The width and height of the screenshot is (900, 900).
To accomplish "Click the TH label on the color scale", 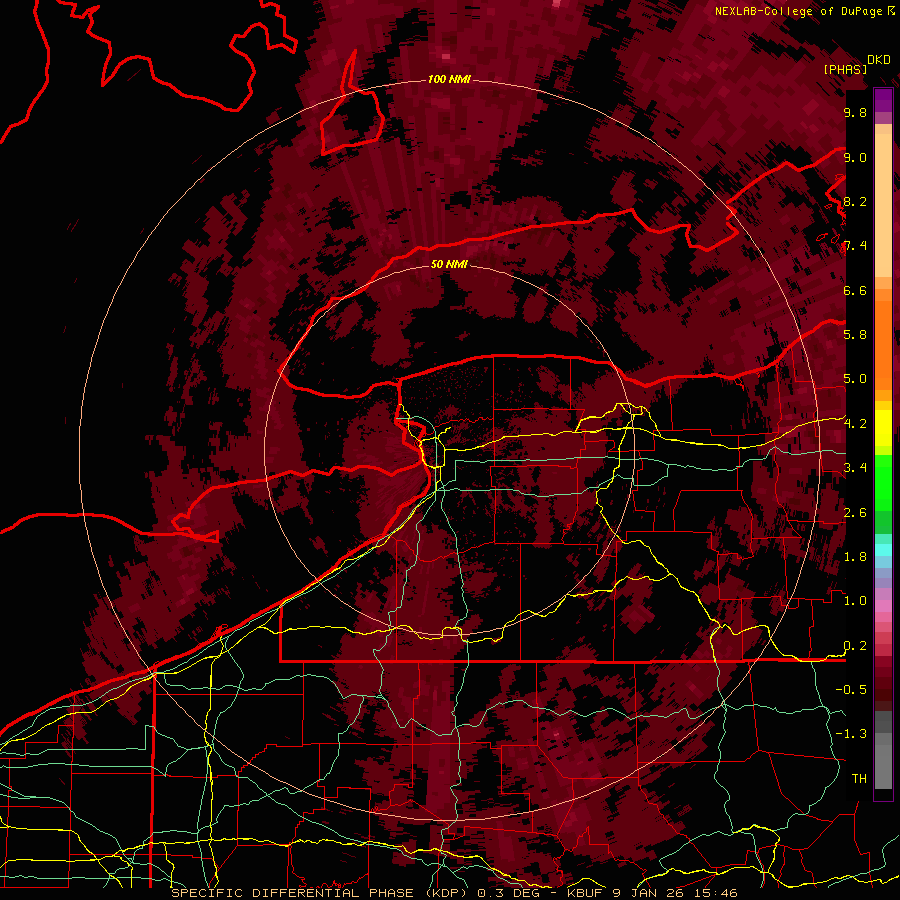I will coord(859,779).
